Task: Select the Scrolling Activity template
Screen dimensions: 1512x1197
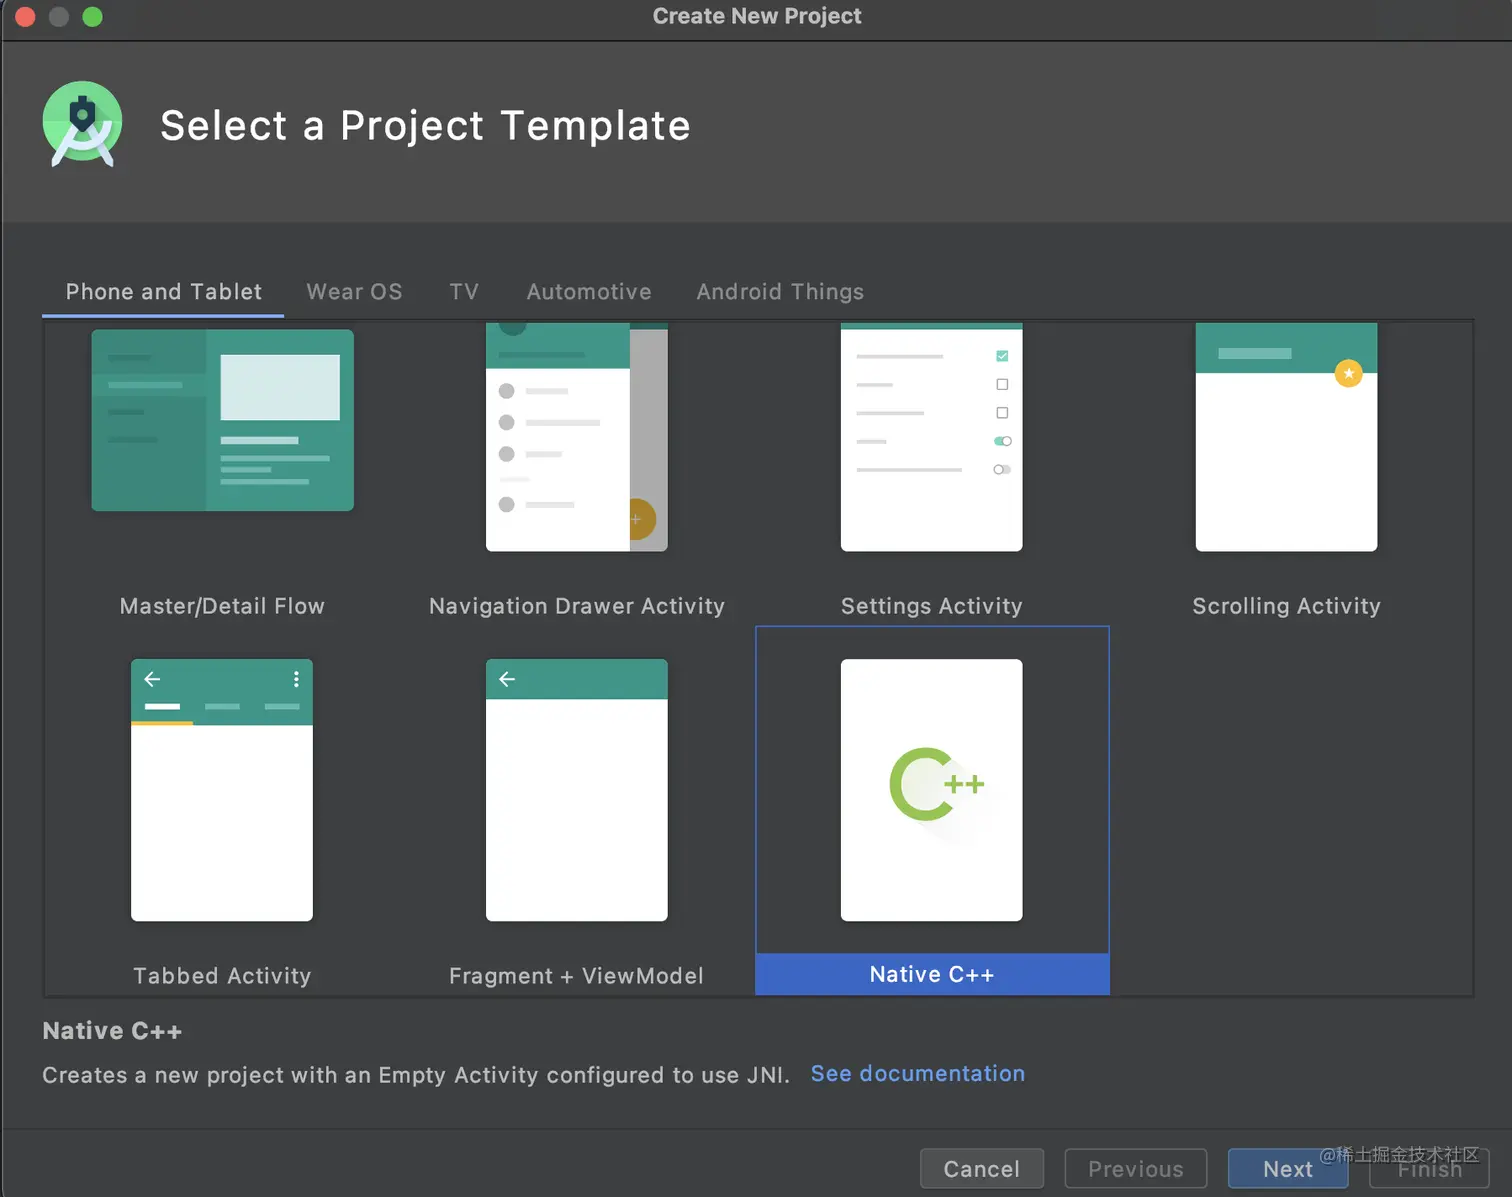Action: [1286, 437]
